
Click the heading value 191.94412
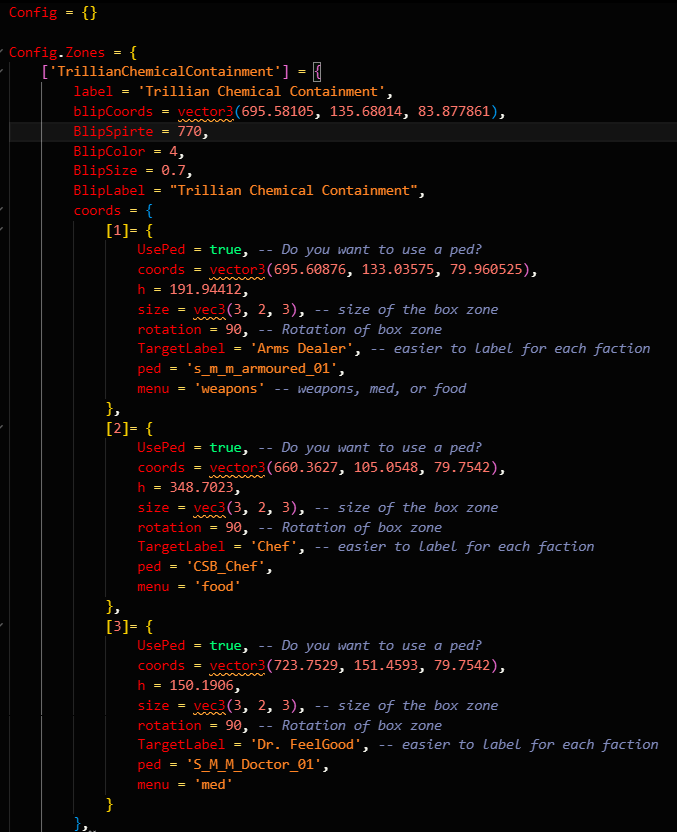205,290
